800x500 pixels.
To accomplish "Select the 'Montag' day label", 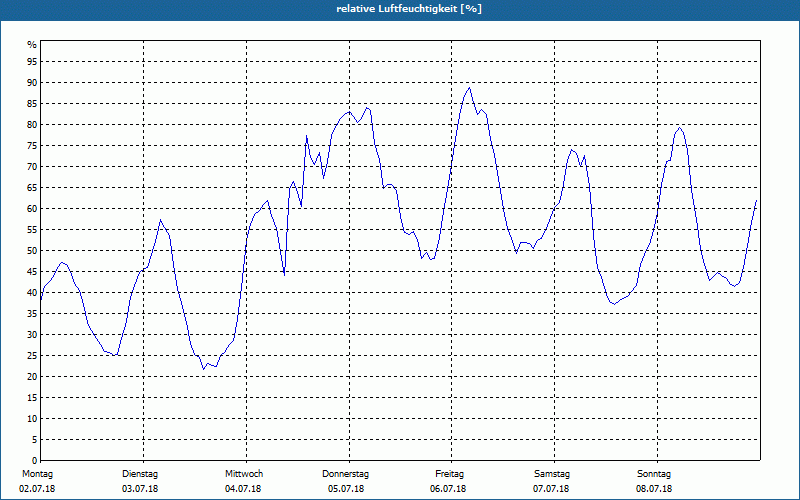I will (x=37, y=474).
